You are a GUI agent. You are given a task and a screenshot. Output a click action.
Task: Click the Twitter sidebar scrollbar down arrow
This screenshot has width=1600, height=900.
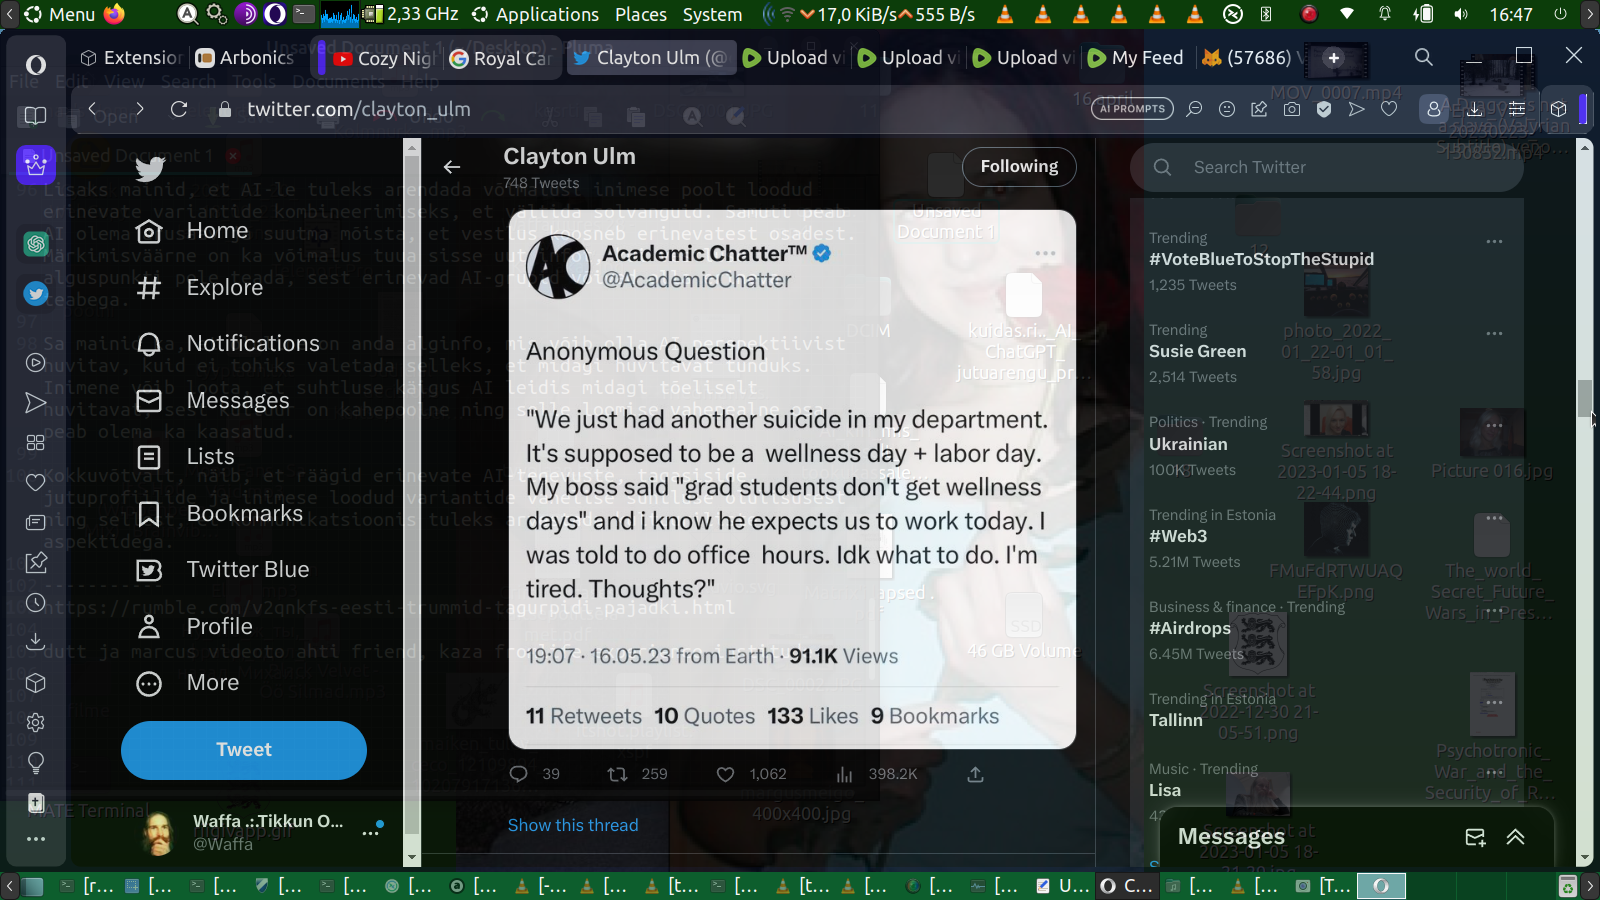pyautogui.click(x=412, y=858)
